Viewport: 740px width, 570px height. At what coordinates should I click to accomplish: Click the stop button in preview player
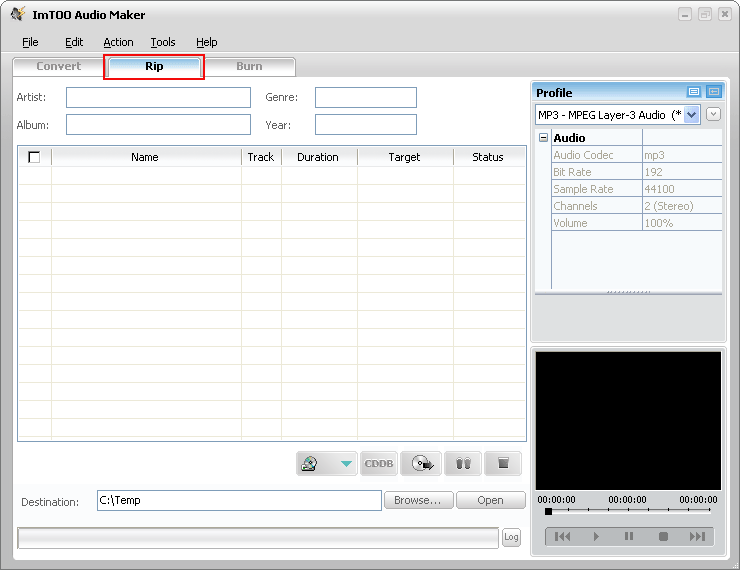click(663, 536)
